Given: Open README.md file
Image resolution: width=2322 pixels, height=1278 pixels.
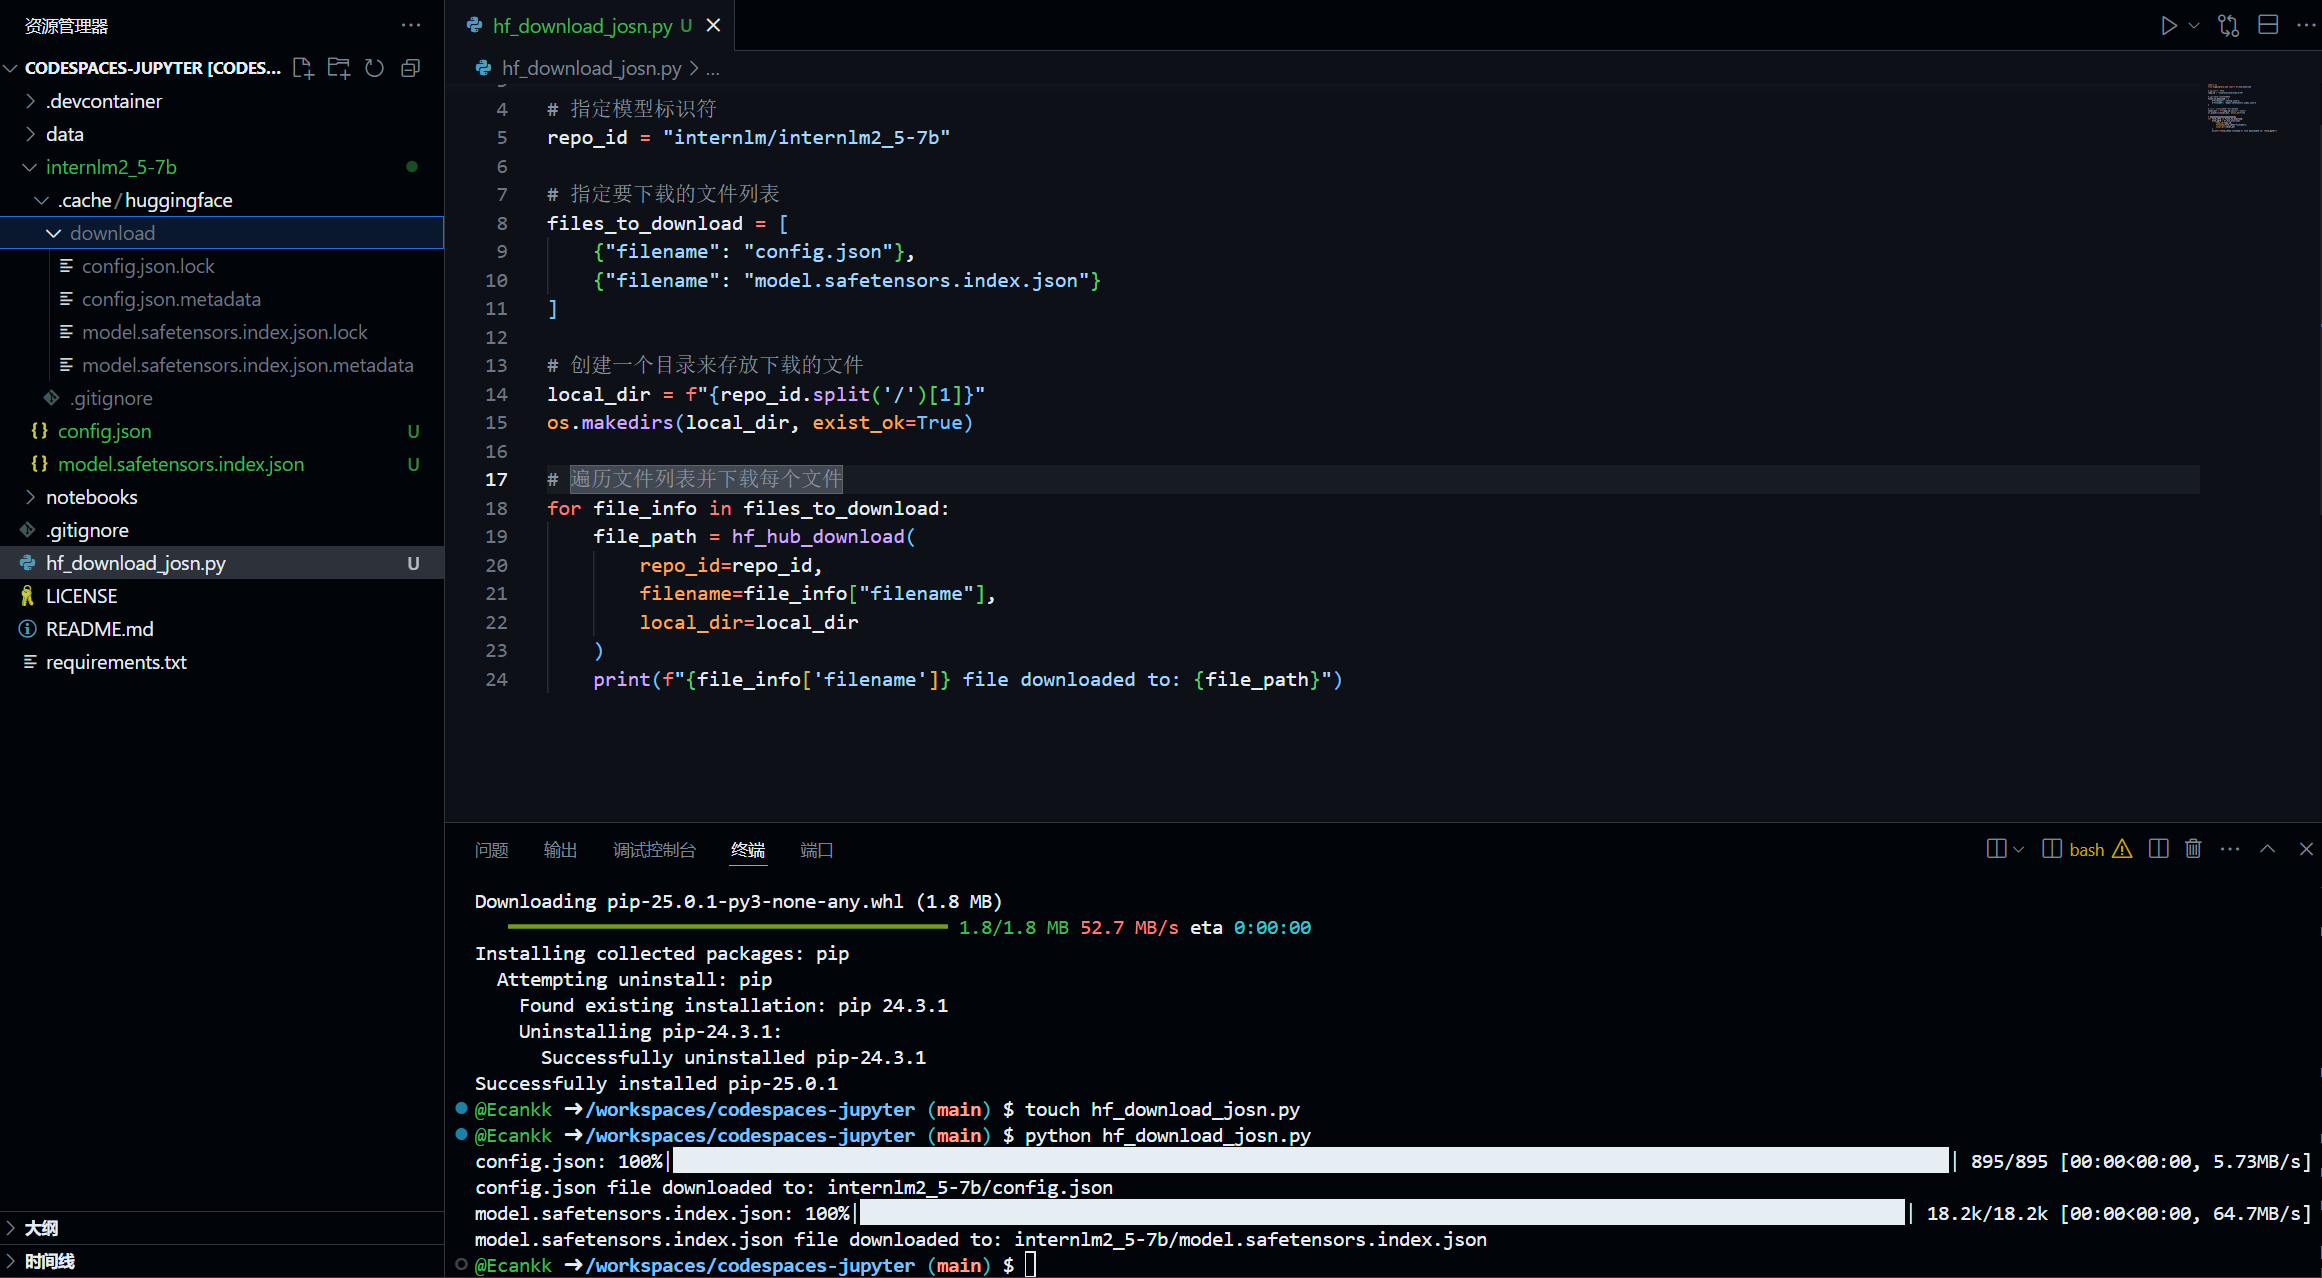Looking at the screenshot, I should (222, 629).
